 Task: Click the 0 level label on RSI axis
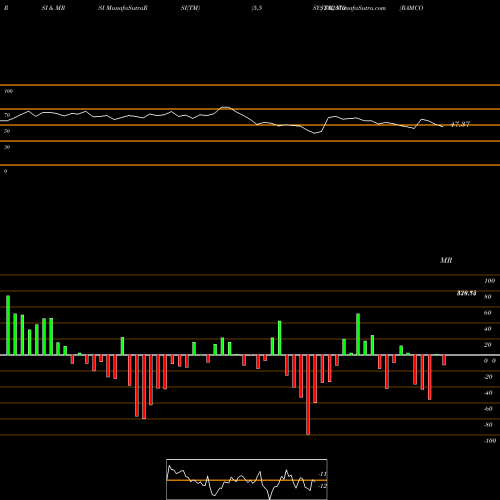click(5, 171)
